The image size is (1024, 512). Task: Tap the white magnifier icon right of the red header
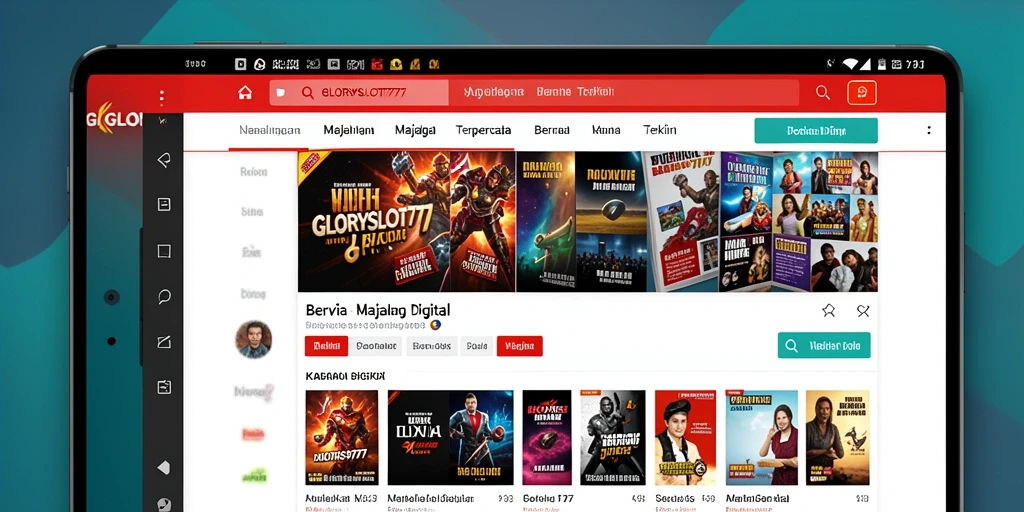[x=823, y=93]
